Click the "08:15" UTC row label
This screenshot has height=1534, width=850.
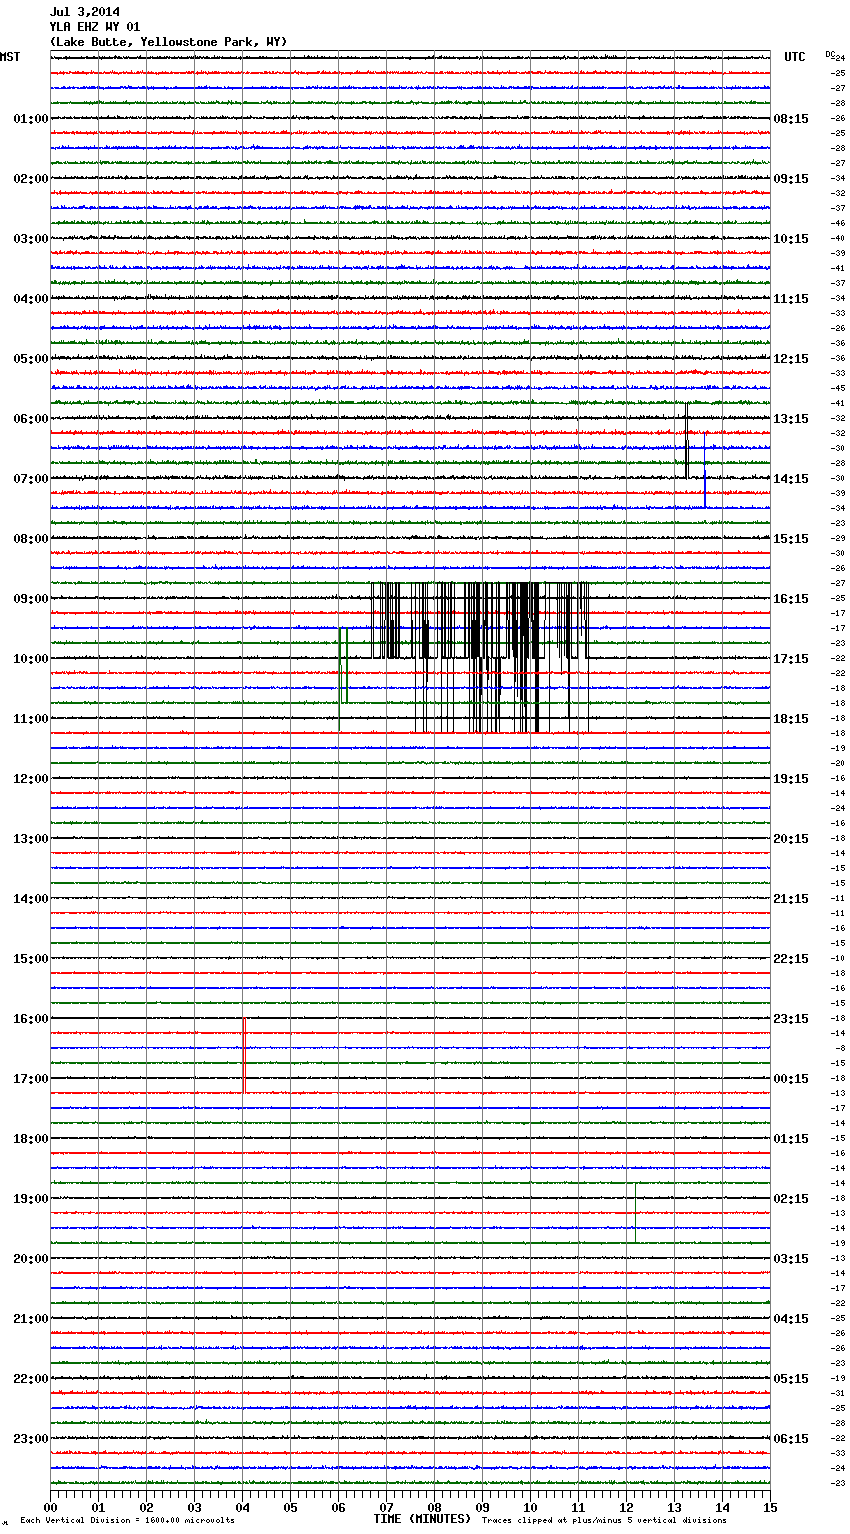click(791, 119)
